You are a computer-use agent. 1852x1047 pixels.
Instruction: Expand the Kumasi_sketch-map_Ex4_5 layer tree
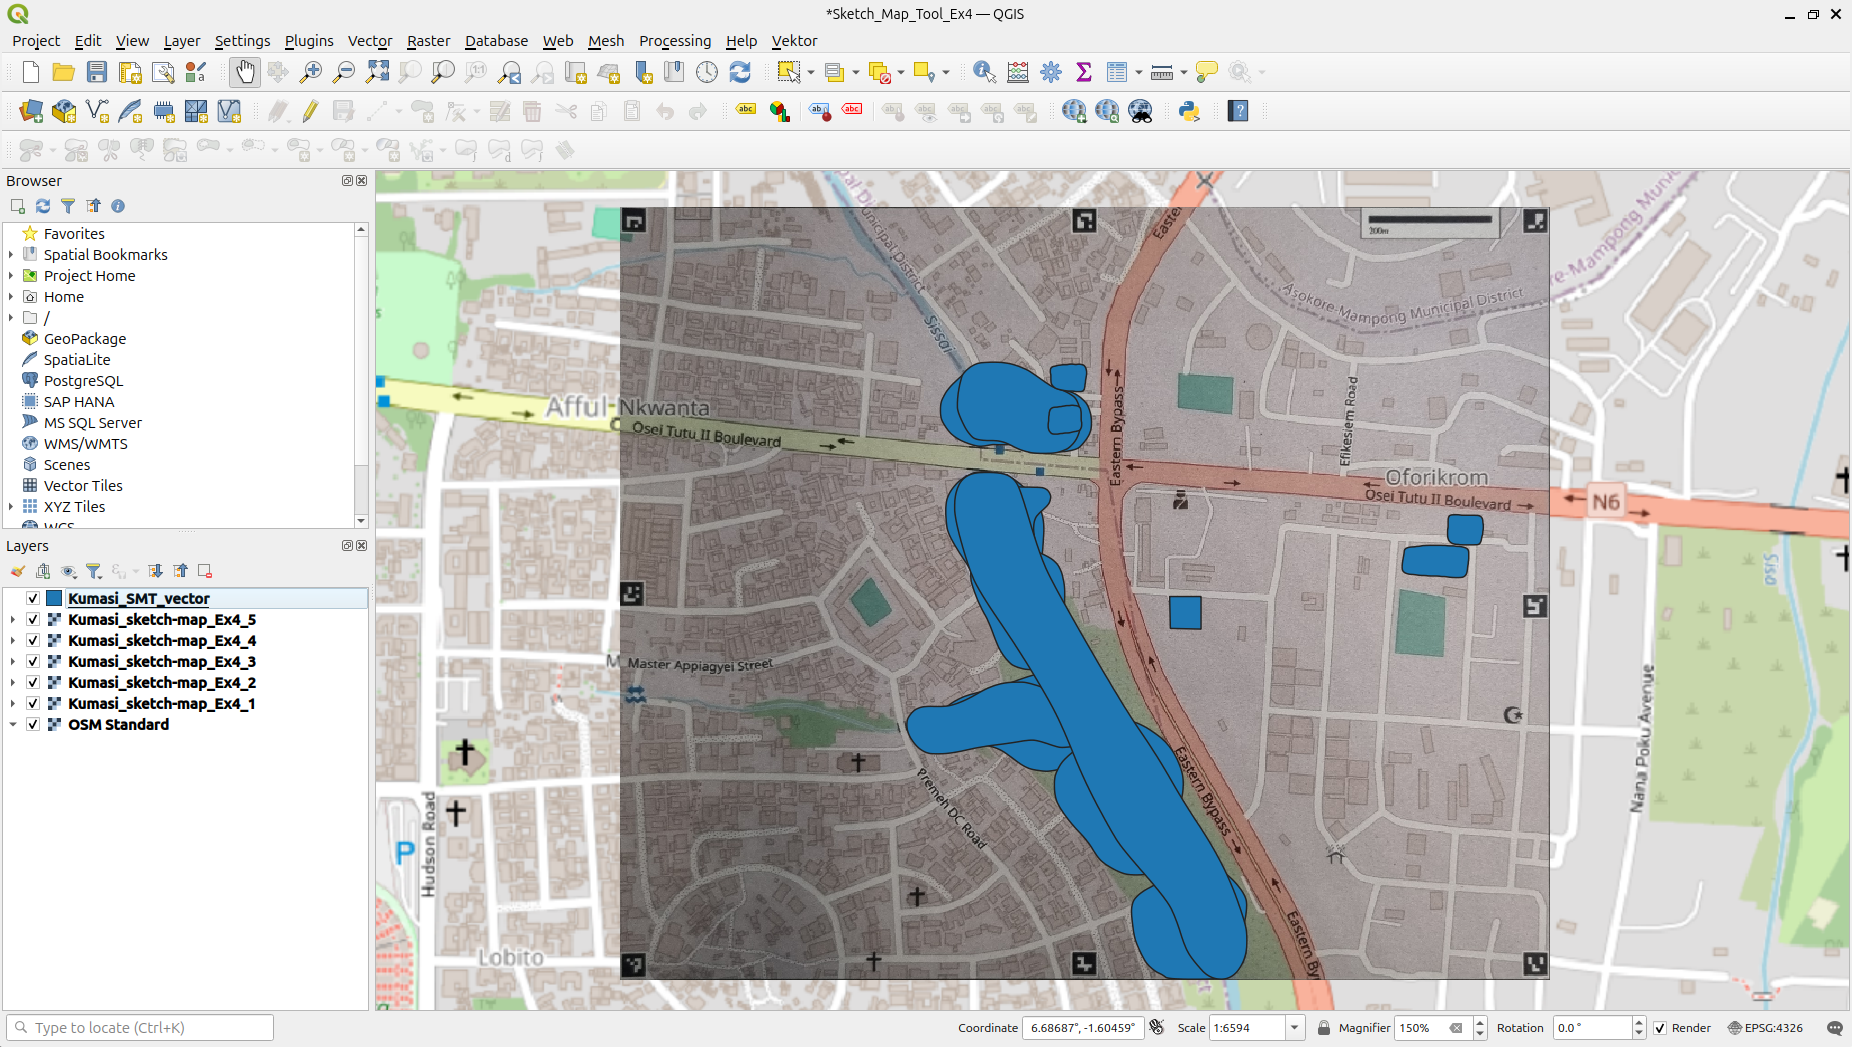[12, 620]
